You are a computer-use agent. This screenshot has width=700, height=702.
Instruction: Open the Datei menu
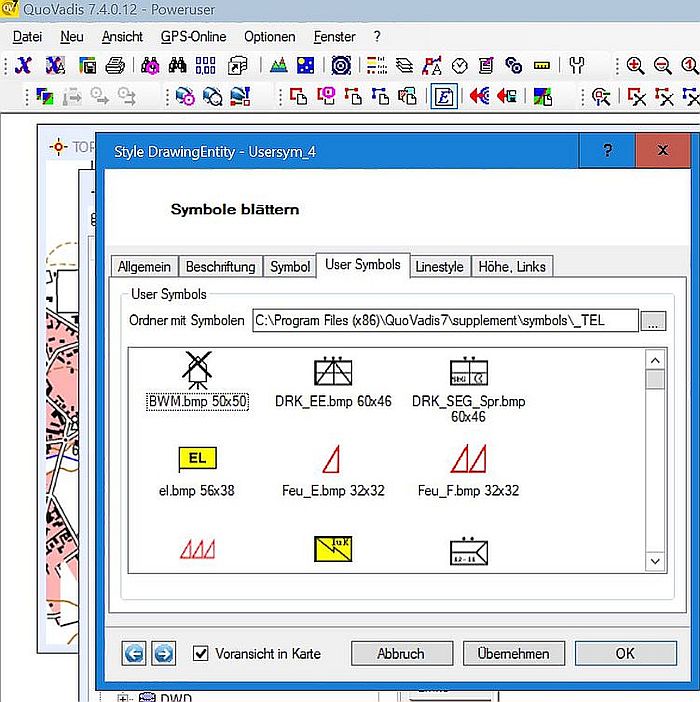(x=27, y=37)
